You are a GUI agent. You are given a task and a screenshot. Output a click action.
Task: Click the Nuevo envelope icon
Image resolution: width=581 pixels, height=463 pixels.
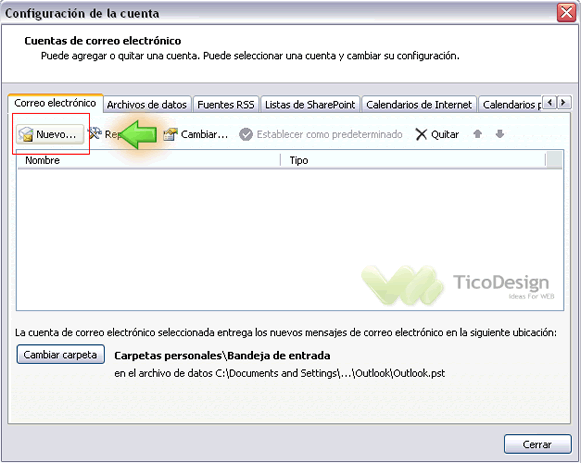[x=26, y=134]
